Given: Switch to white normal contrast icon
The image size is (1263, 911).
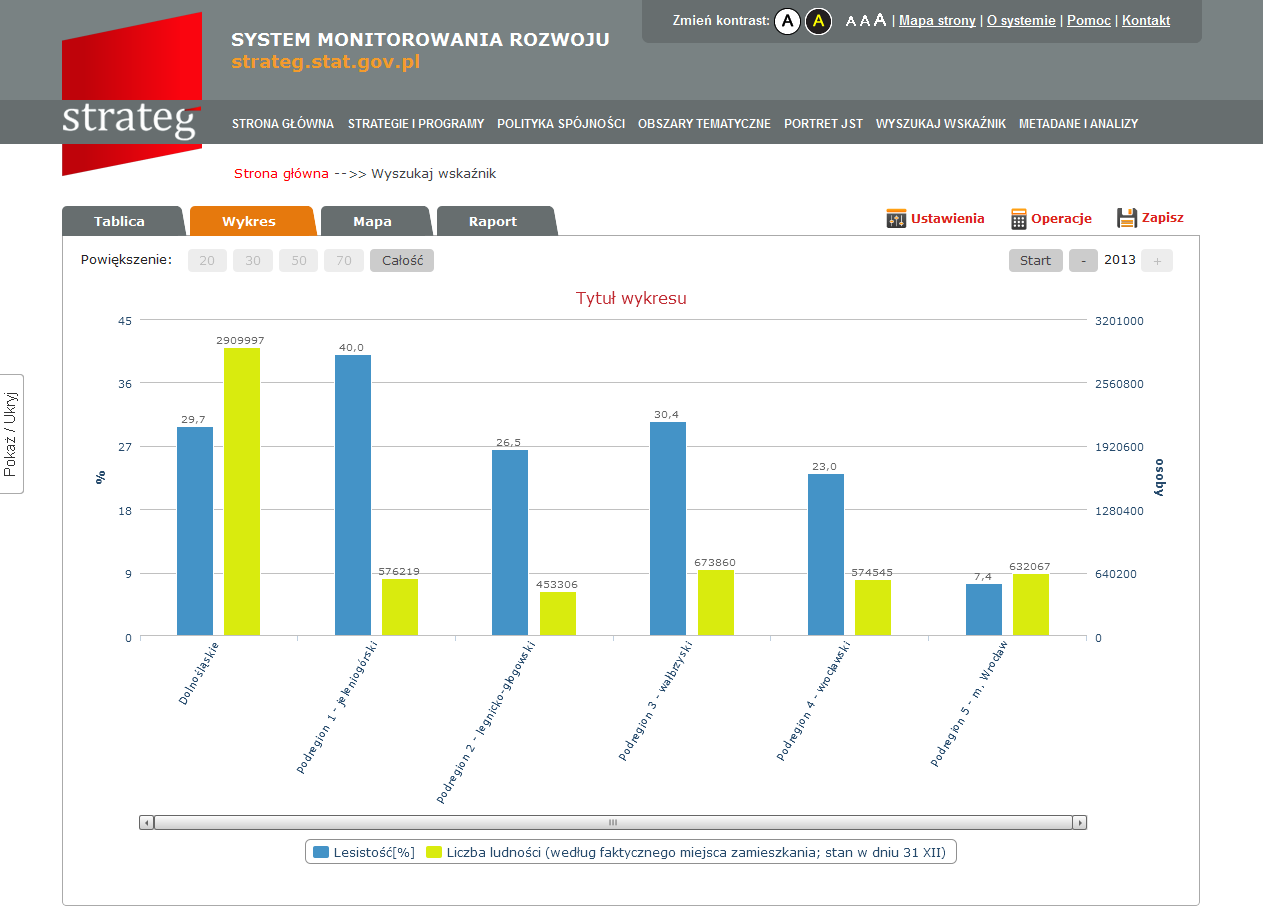Looking at the screenshot, I should [x=788, y=21].
